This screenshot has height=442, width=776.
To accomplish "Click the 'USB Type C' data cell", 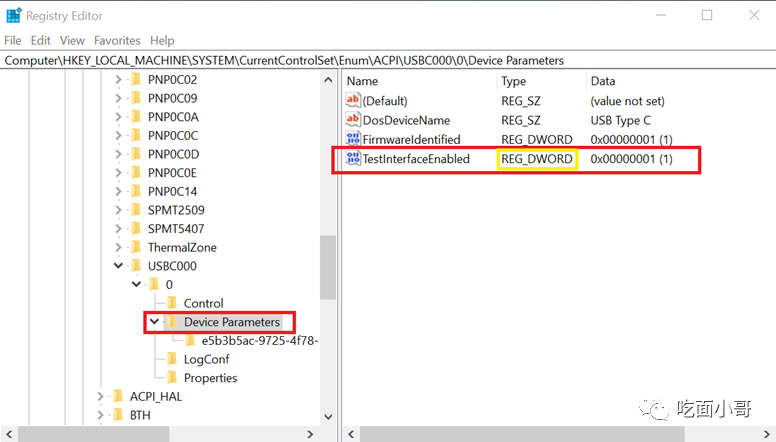I will point(620,120).
